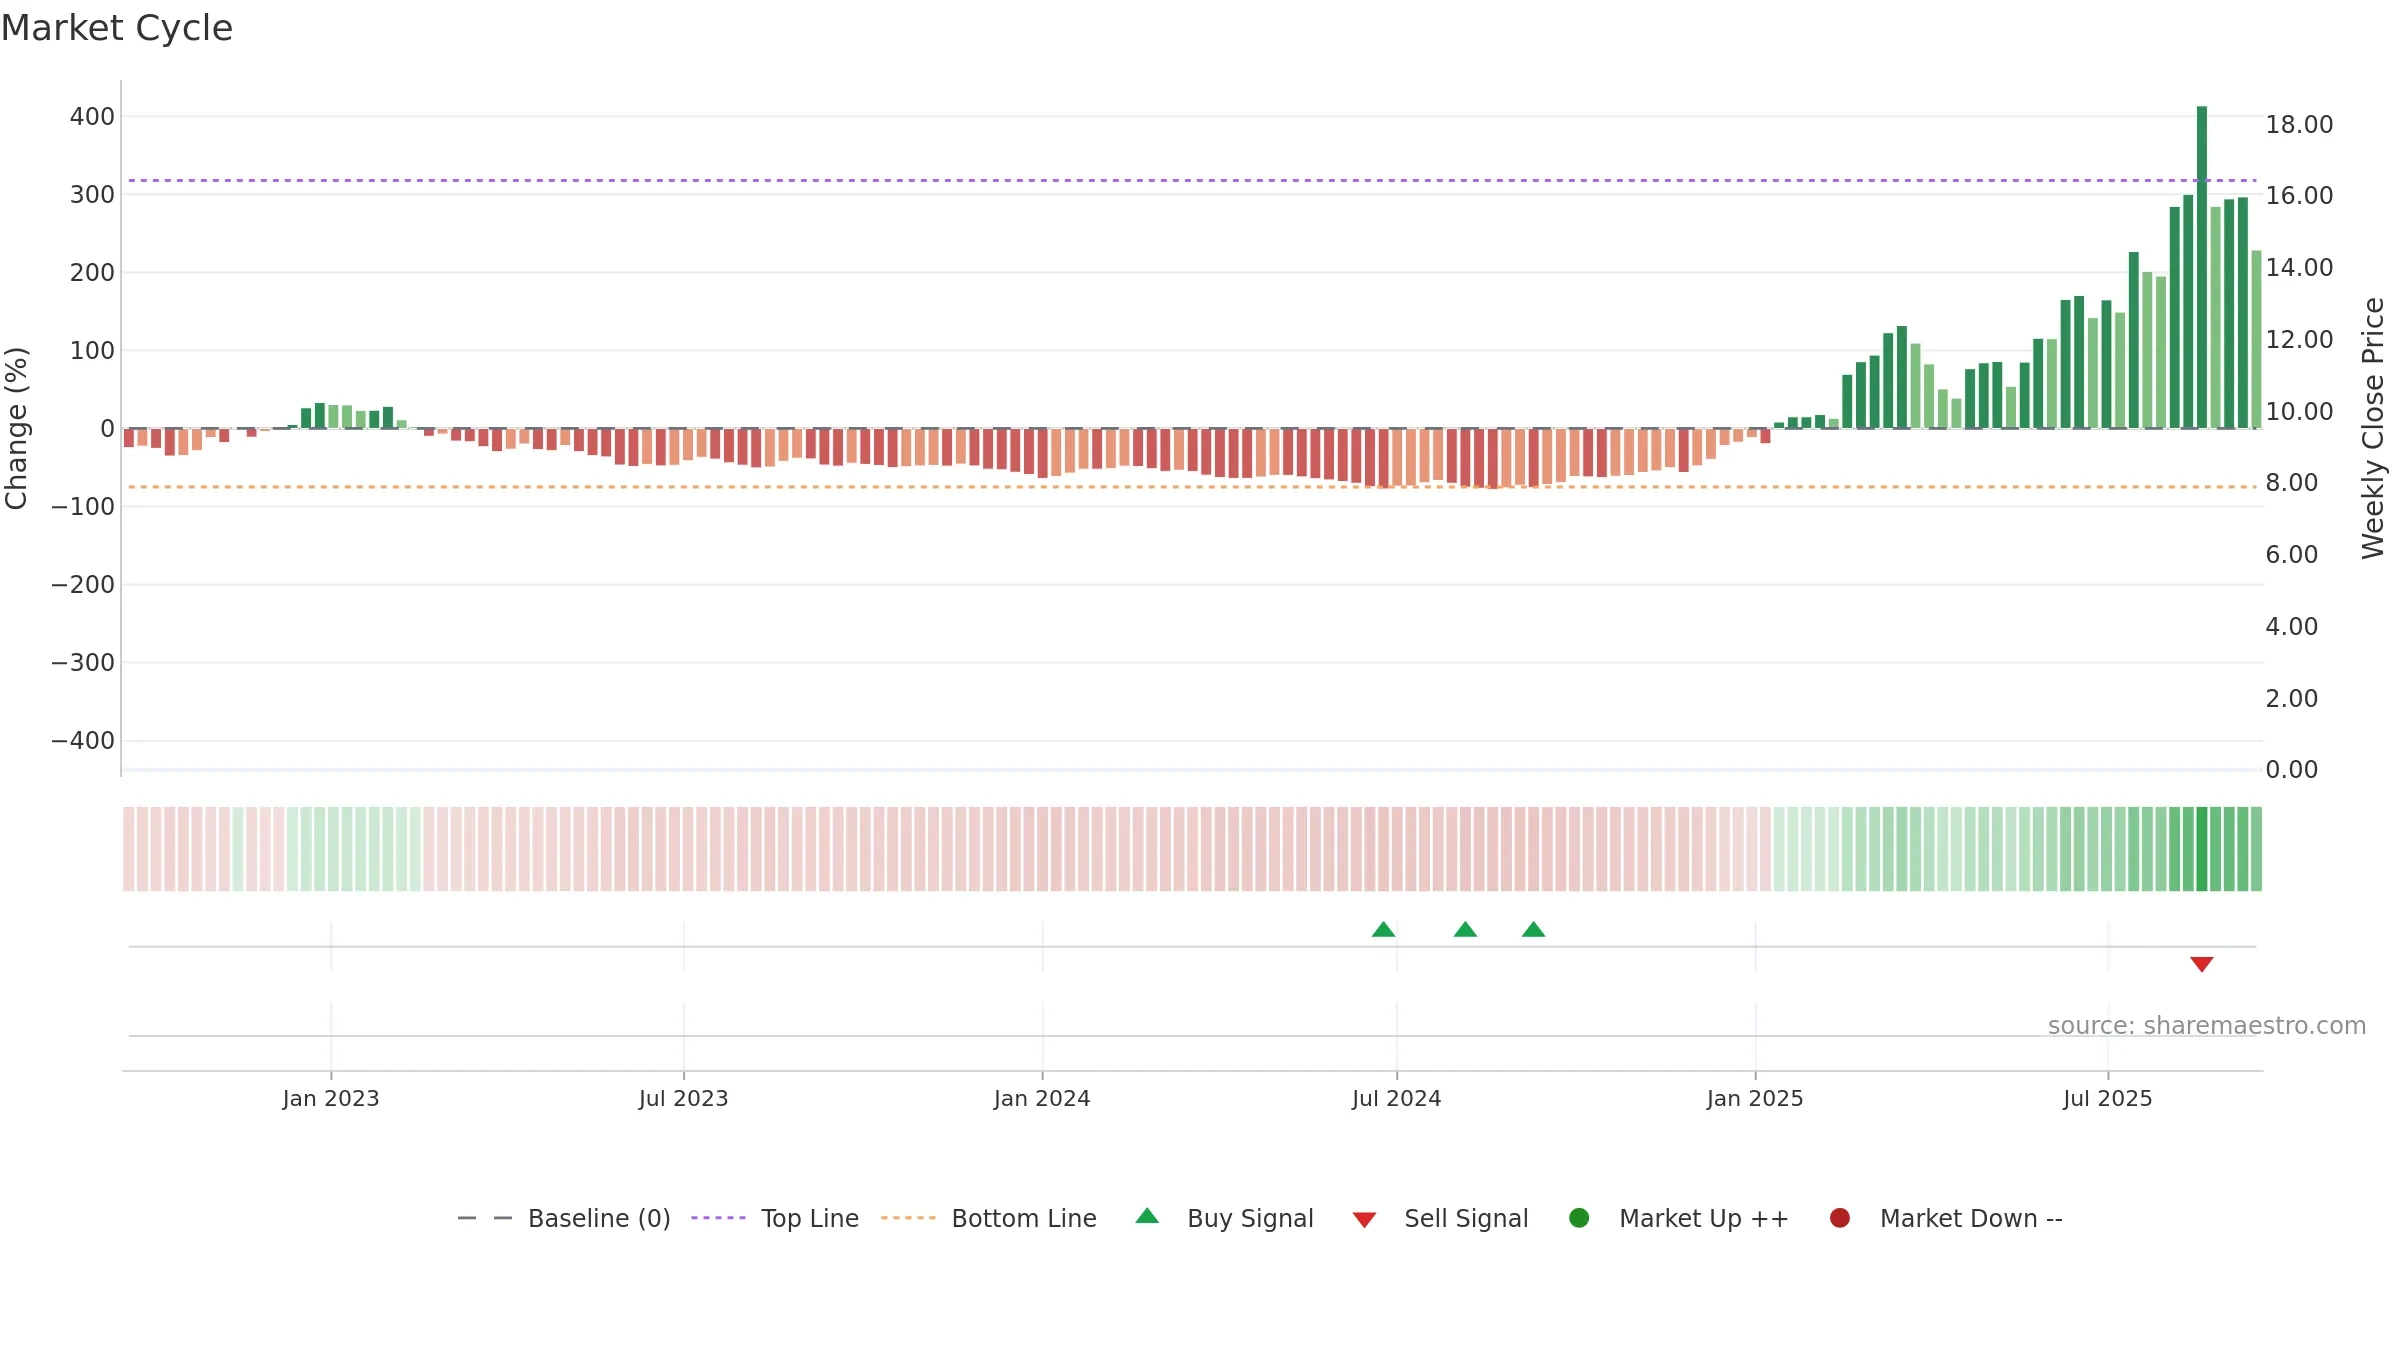Click the brightest green heatmap cell near Jul 2025

(2201, 849)
